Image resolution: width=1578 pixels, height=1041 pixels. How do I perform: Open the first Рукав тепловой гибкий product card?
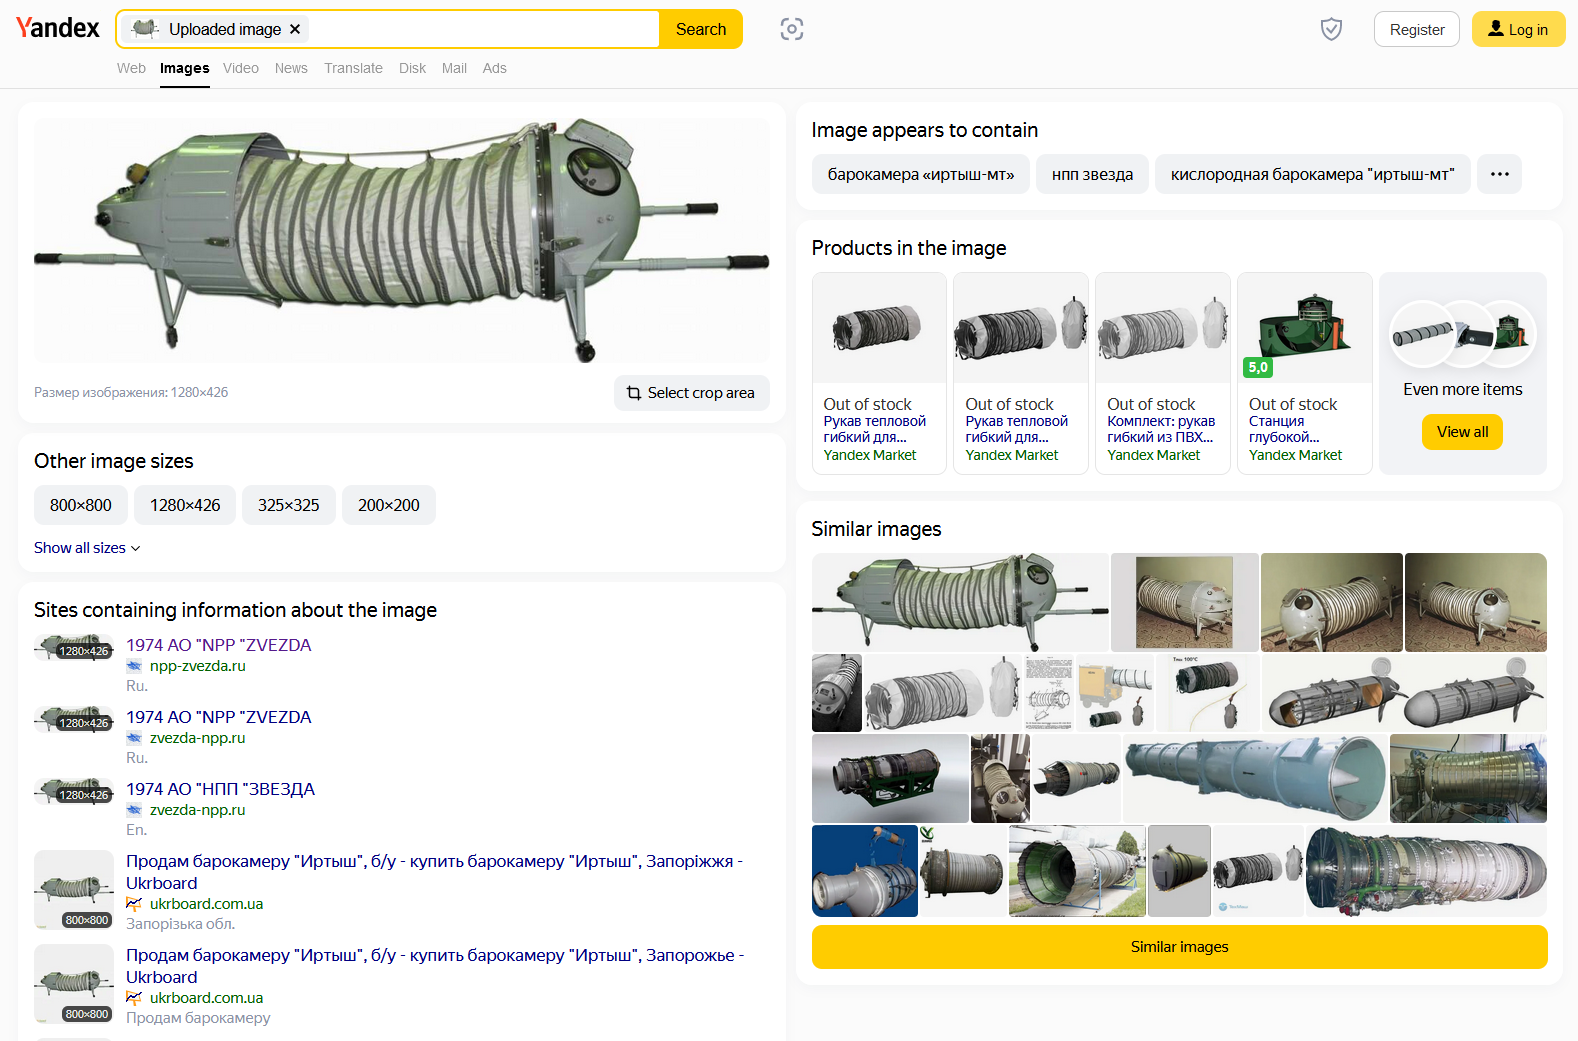click(879, 373)
